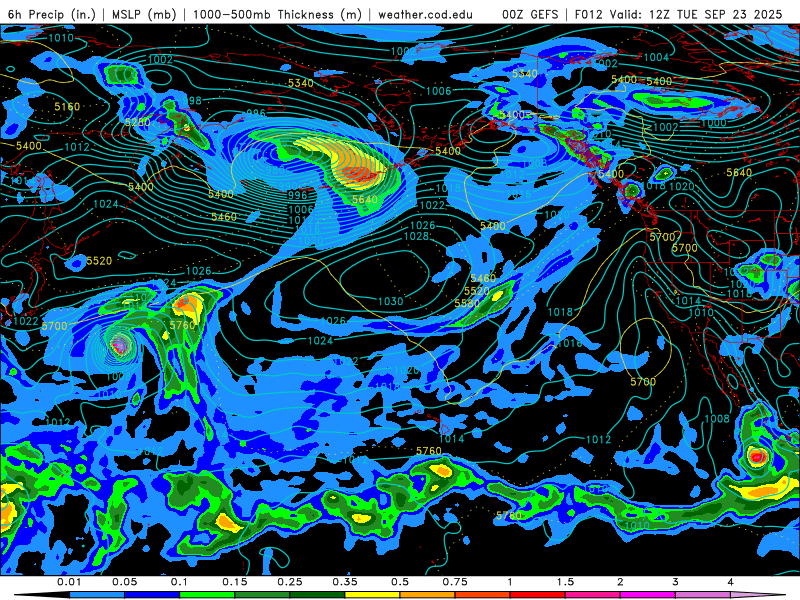Screen dimensions: 800x600
Task: Click the 0.75 legend value
Action: pyautogui.click(x=455, y=582)
